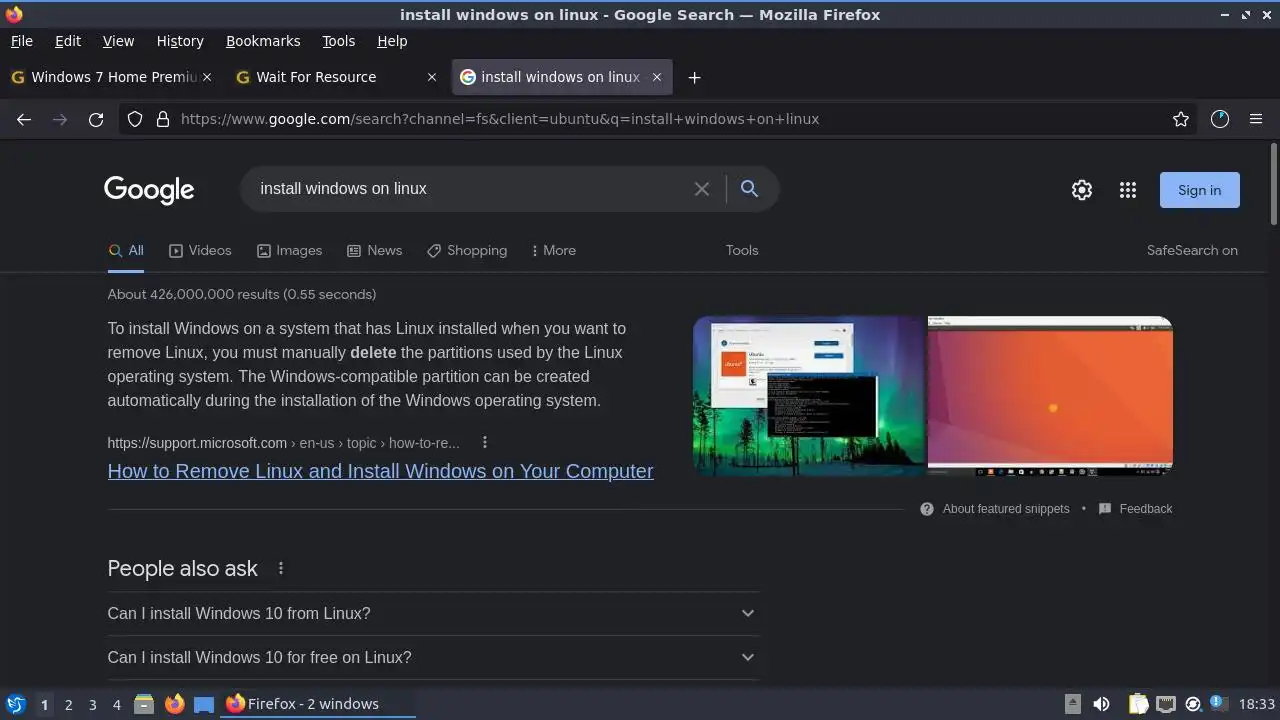
Task: Open the View menu
Action: coord(118,41)
